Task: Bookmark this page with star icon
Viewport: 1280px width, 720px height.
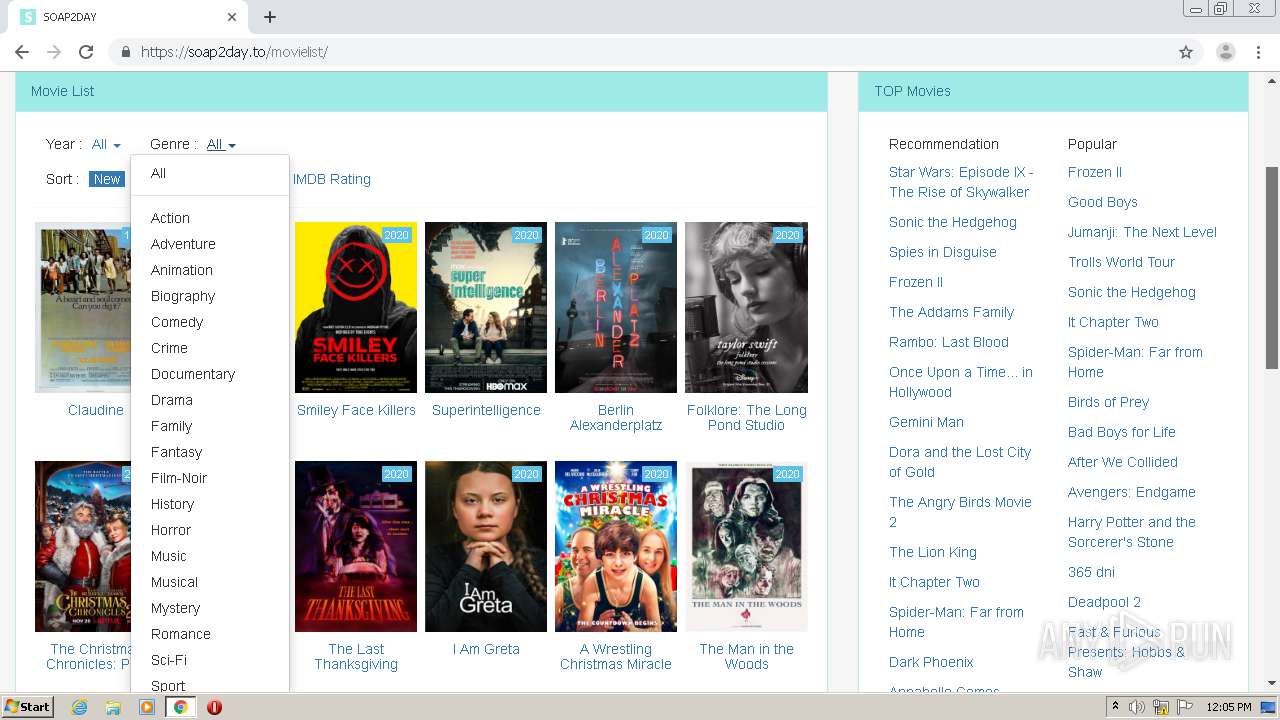Action: tap(1186, 52)
